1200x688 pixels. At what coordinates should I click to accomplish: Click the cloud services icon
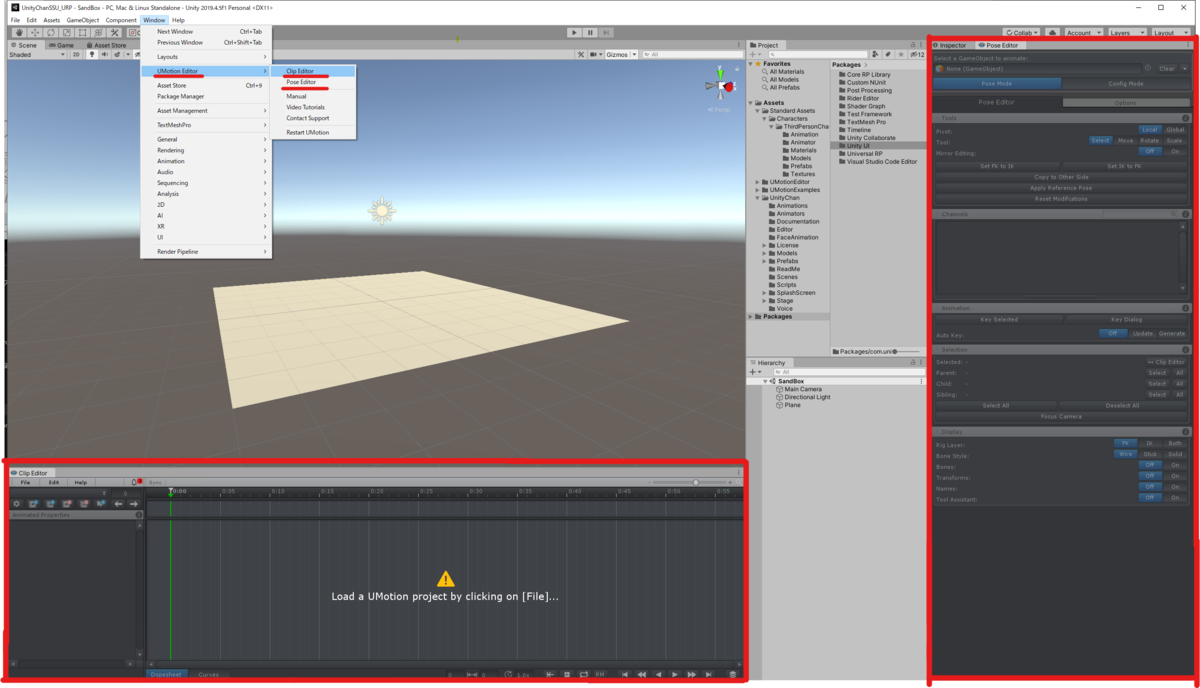click(1052, 33)
